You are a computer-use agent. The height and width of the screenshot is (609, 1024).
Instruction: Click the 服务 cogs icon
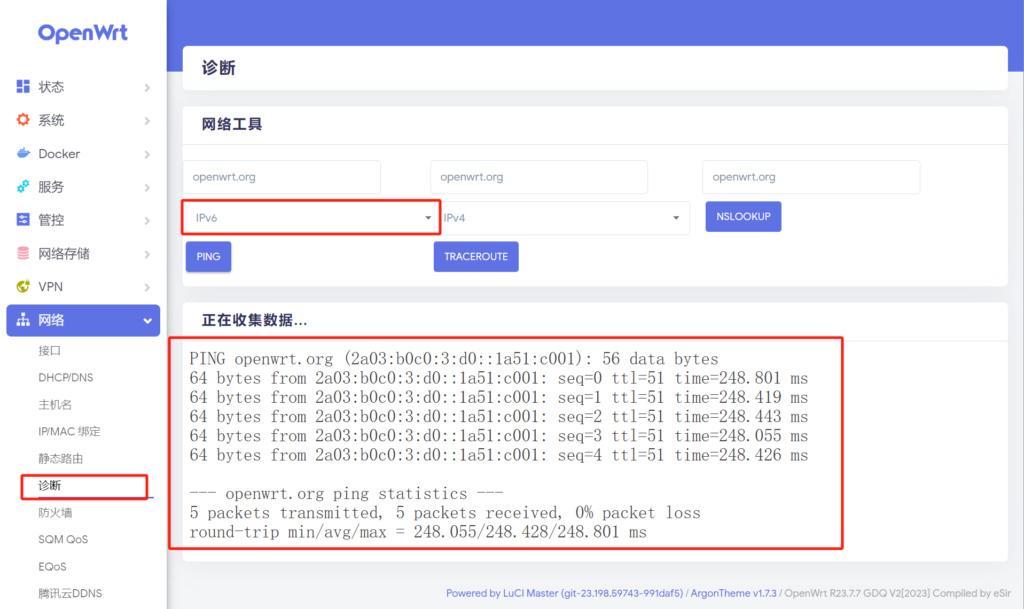(23, 187)
